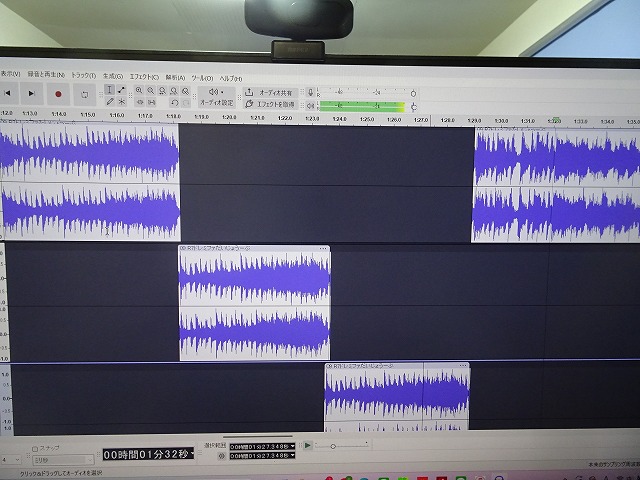Toggle the Loop playback button
Image resolution: width=640 pixels, height=480 pixels.
click(x=85, y=94)
